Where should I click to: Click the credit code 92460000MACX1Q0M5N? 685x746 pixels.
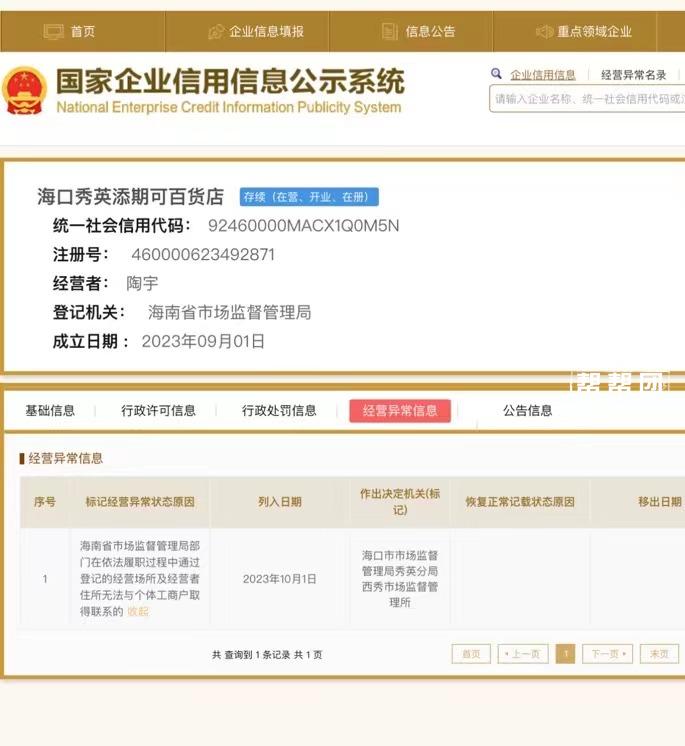click(x=303, y=226)
